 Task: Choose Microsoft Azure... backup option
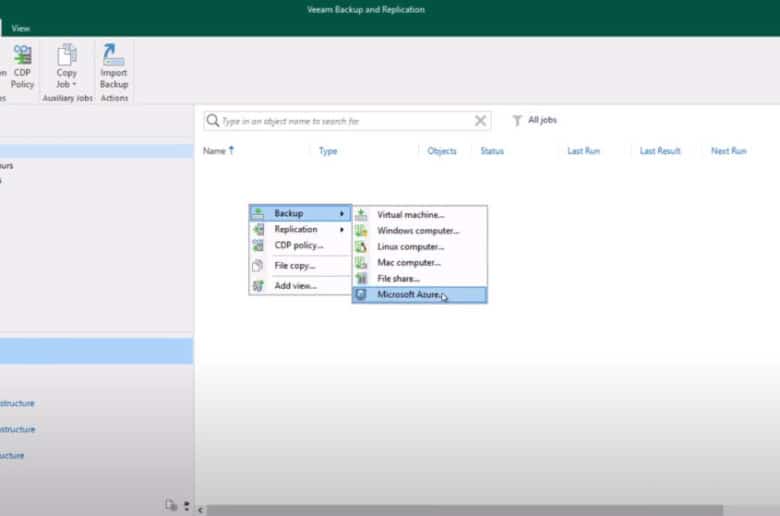click(x=420, y=295)
